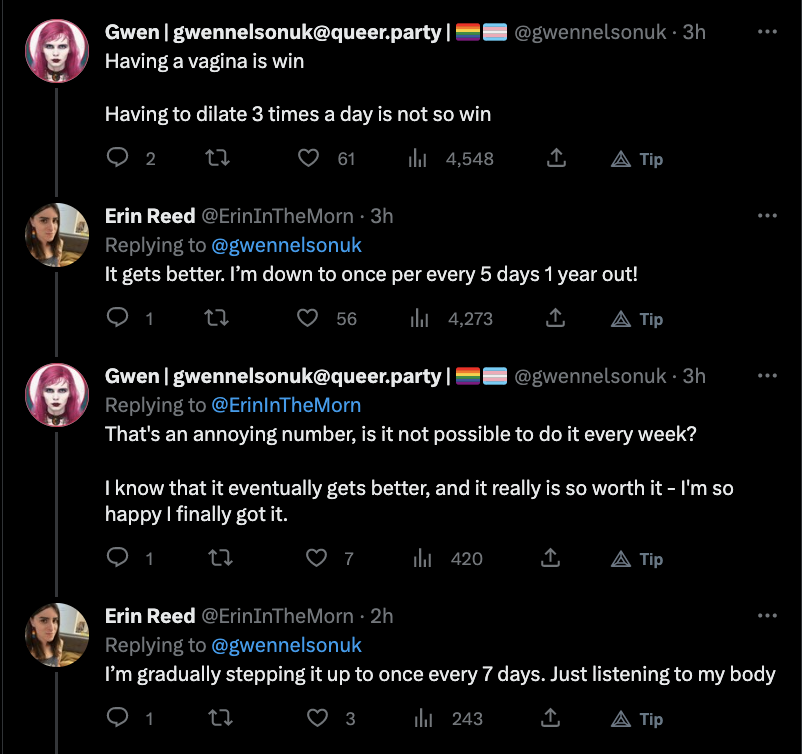Screen dimensions: 802x754
Task: Open @ErinInTheMorn mention link in Gwen's reply
Action: (286, 405)
